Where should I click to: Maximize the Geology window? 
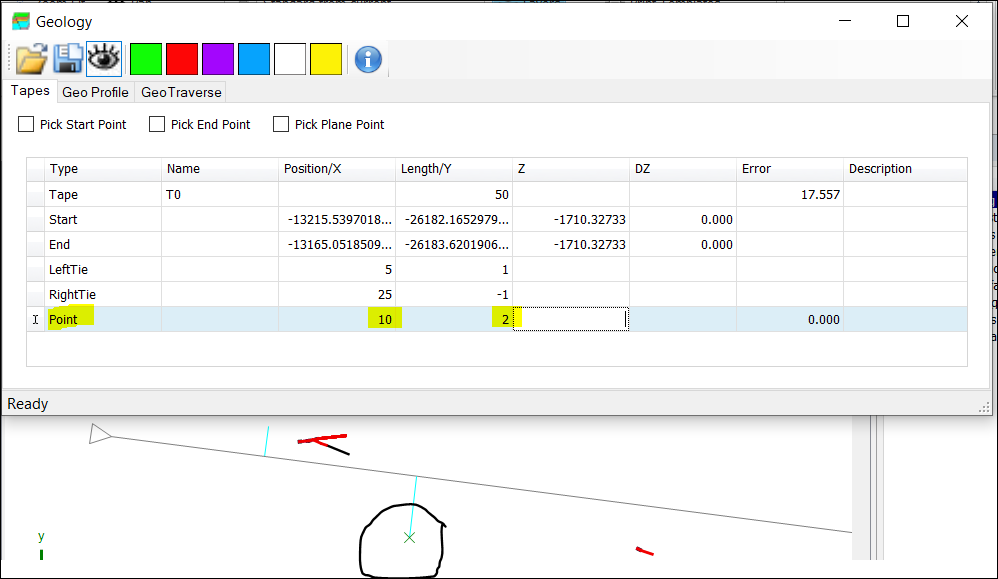pos(903,21)
